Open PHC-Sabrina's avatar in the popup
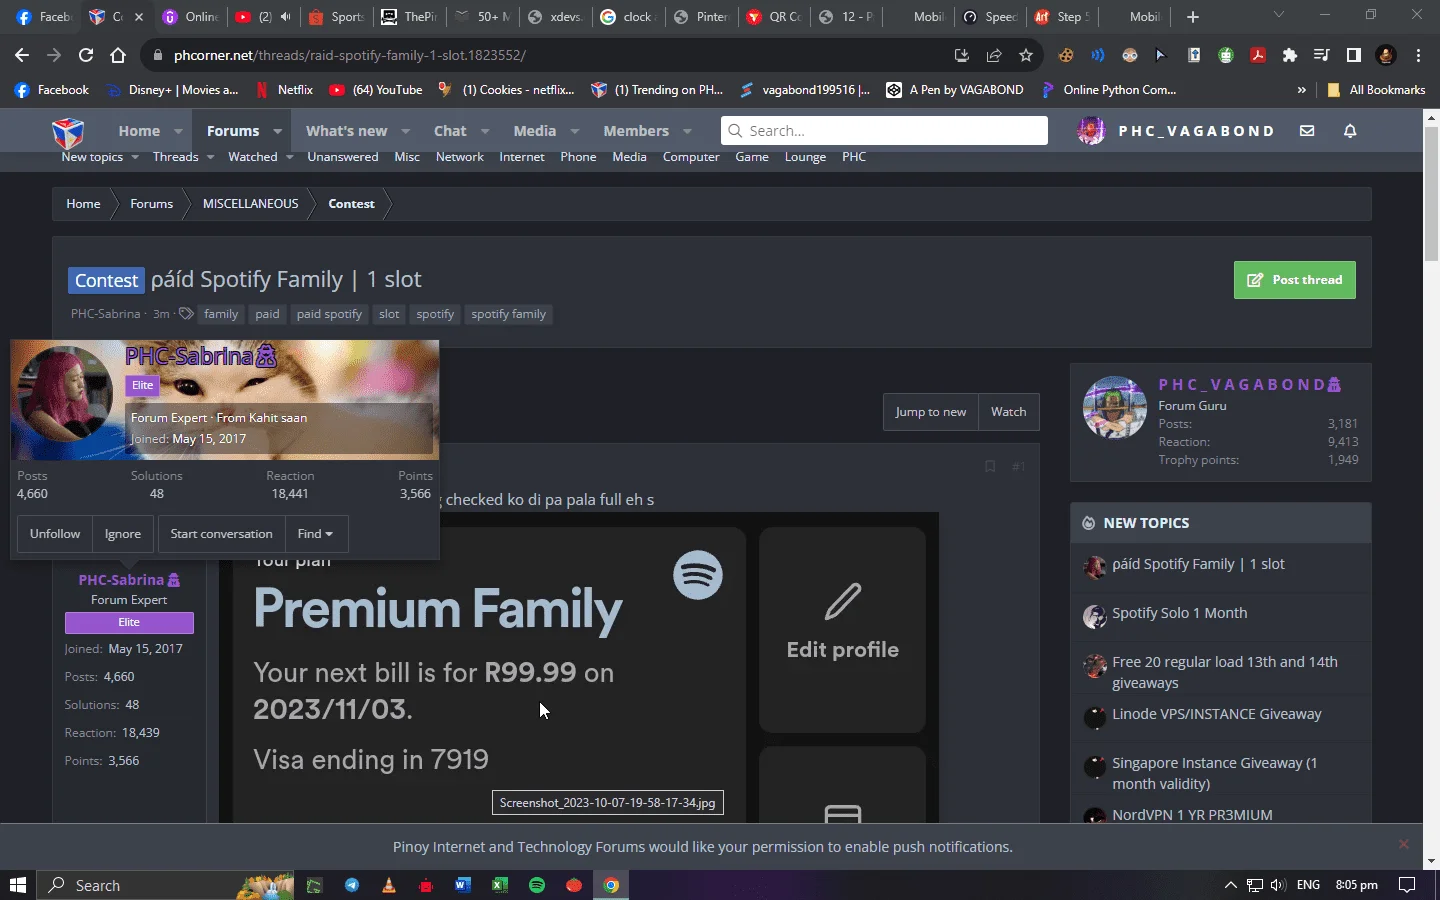This screenshot has width=1440, height=900. pos(67,394)
